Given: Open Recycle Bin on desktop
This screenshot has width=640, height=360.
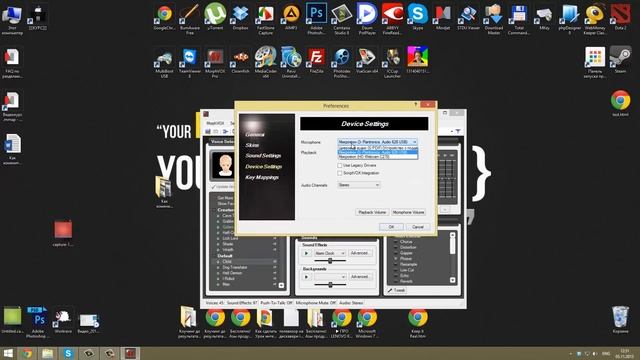Looking at the screenshot, I should click(620, 320).
